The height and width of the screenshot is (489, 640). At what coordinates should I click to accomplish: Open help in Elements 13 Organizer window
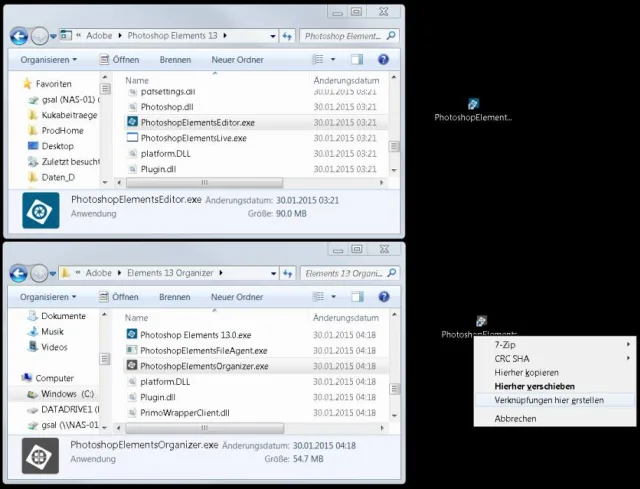pos(384,297)
